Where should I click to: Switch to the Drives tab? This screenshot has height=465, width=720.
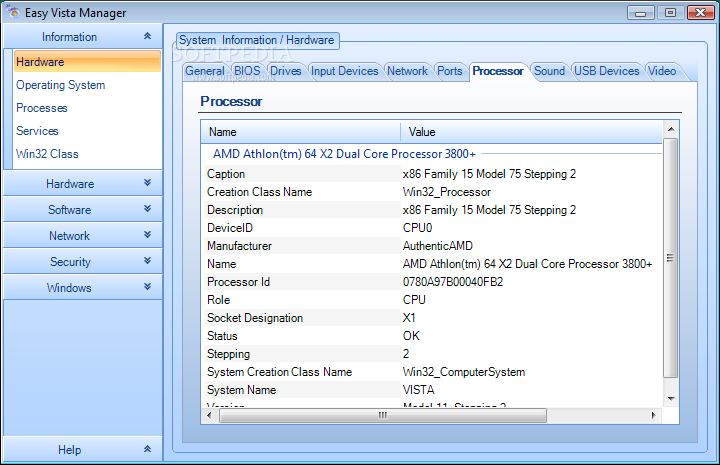(286, 71)
